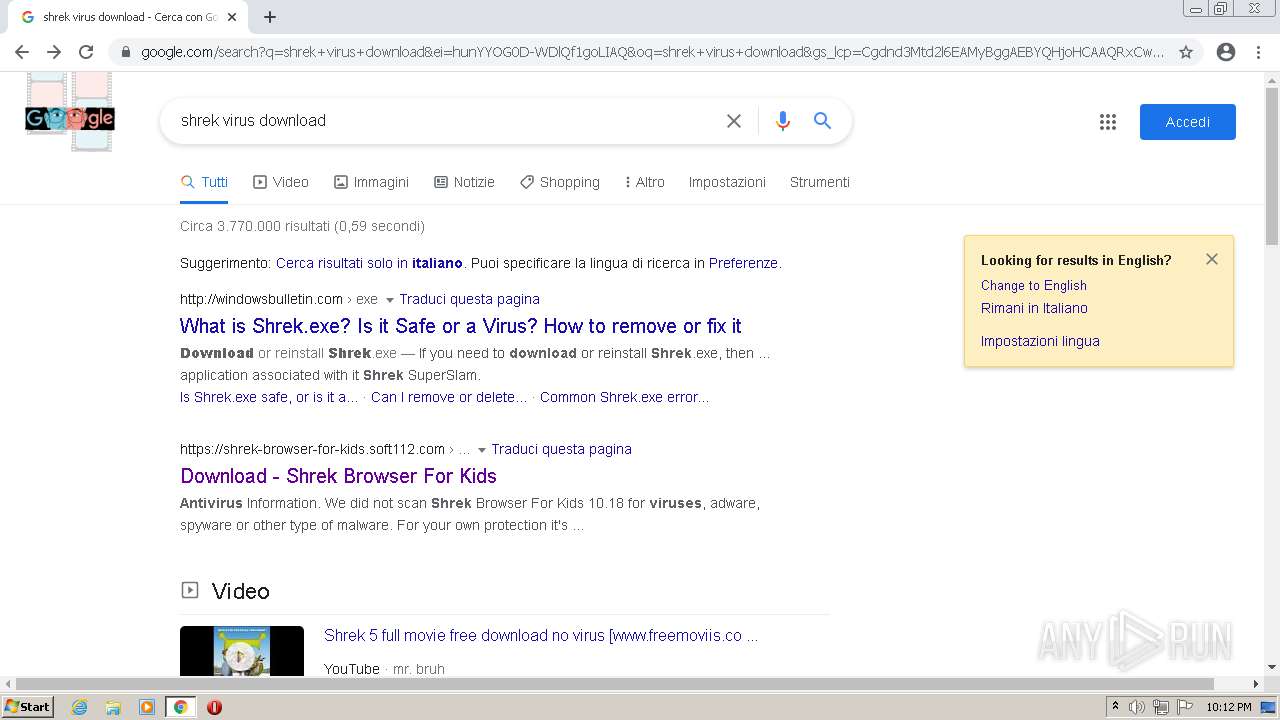The image size is (1280, 720).
Task: View site information via the padlock icon
Action: pos(124,52)
